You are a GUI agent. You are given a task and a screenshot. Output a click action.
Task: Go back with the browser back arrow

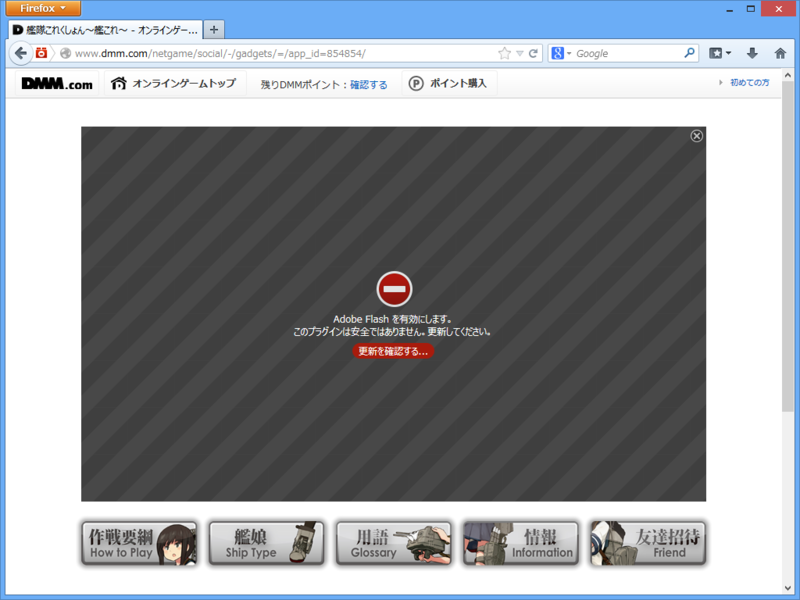20,53
